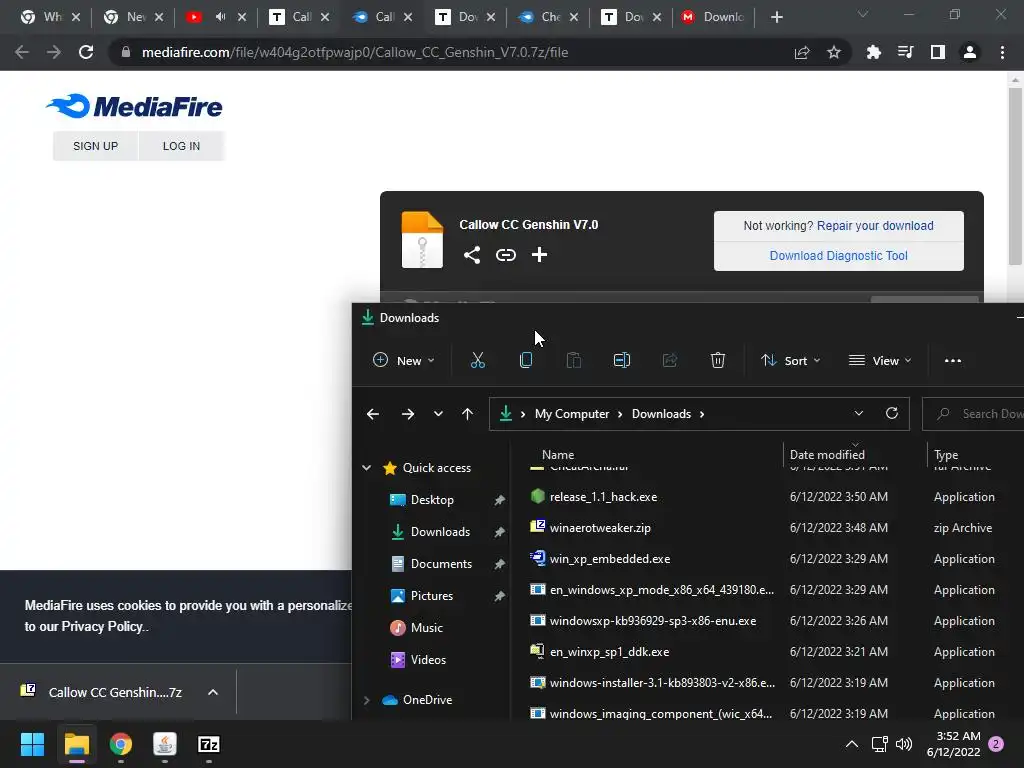Viewport: 1024px width, 768px height.
Task: Select win_xp_embedded.exe file
Action: pyautogui.click(x=610, y=559)
